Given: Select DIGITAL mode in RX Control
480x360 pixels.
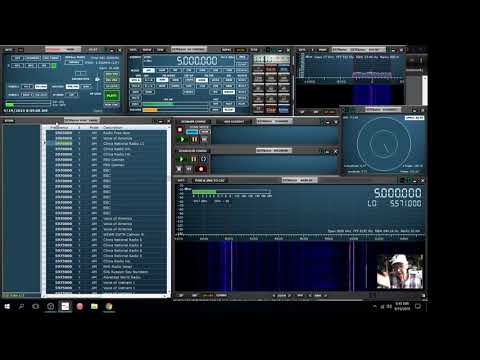Looking at the screenshot, I should pyautogui.click(x=242, y=70).
